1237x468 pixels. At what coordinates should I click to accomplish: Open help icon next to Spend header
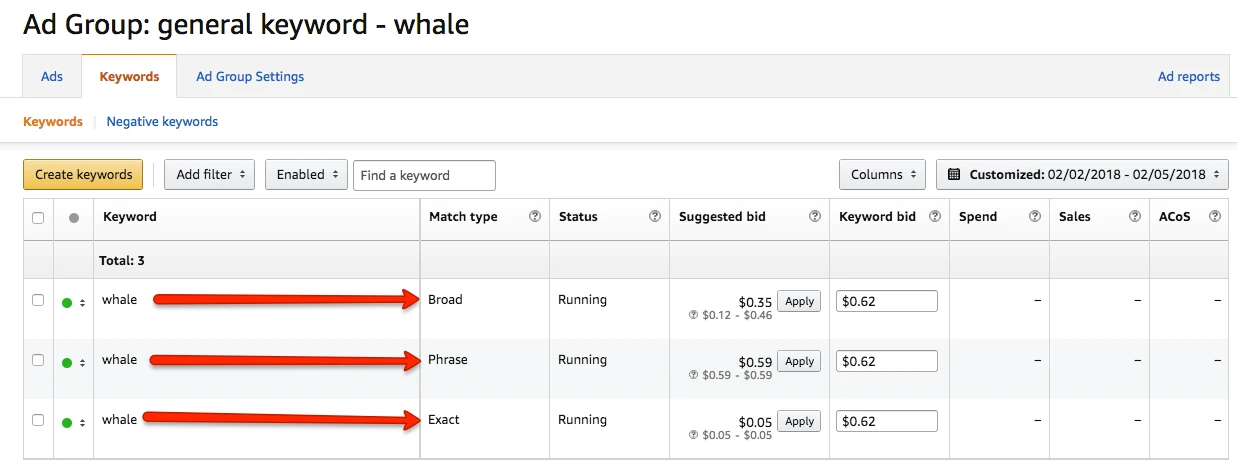(1035, 216)
